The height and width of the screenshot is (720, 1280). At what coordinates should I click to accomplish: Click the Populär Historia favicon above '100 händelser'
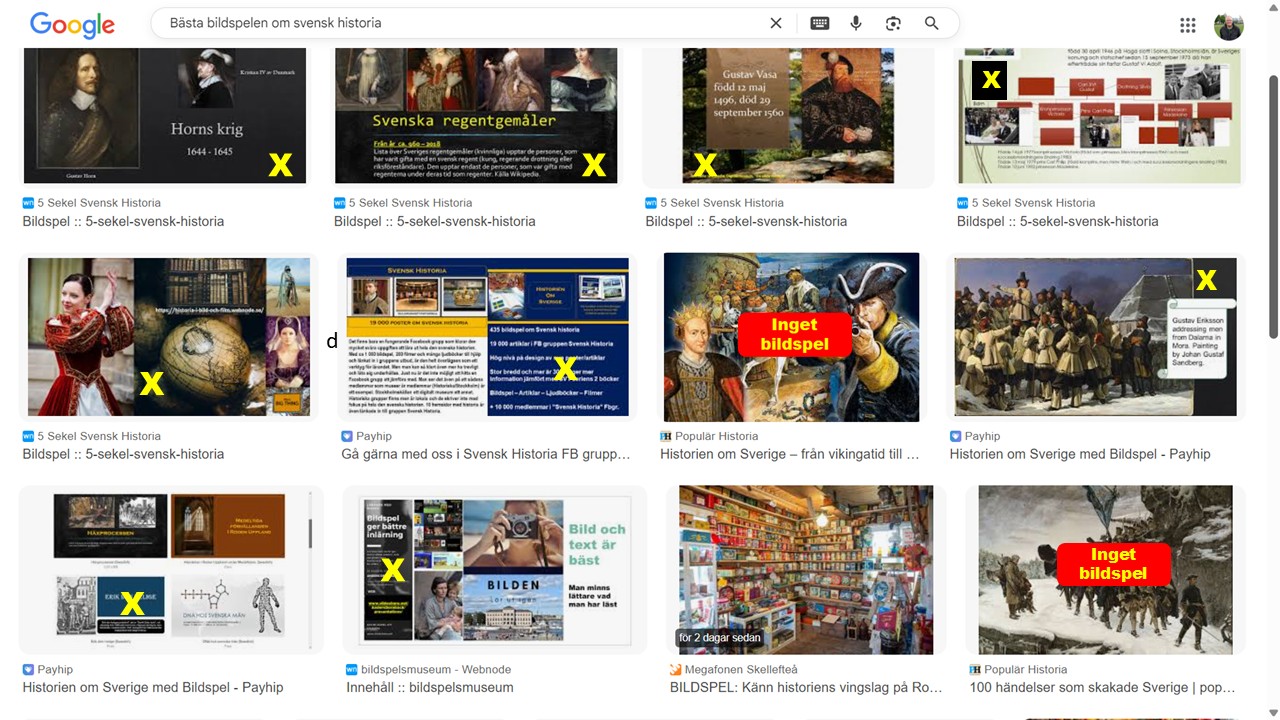975,669
